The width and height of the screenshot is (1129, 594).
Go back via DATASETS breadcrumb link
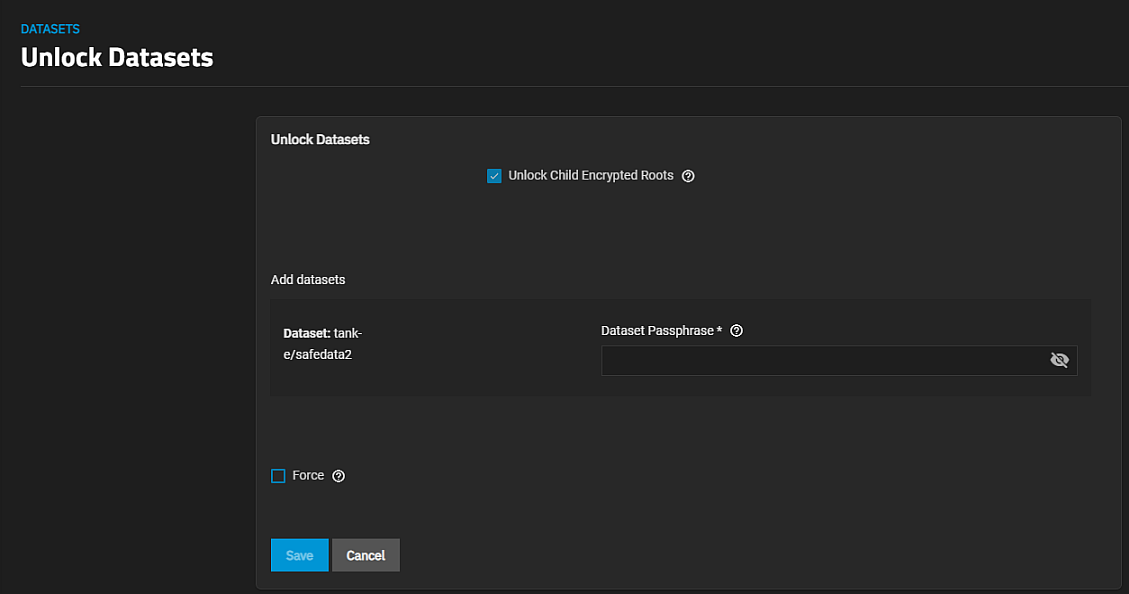click(50, 29)
